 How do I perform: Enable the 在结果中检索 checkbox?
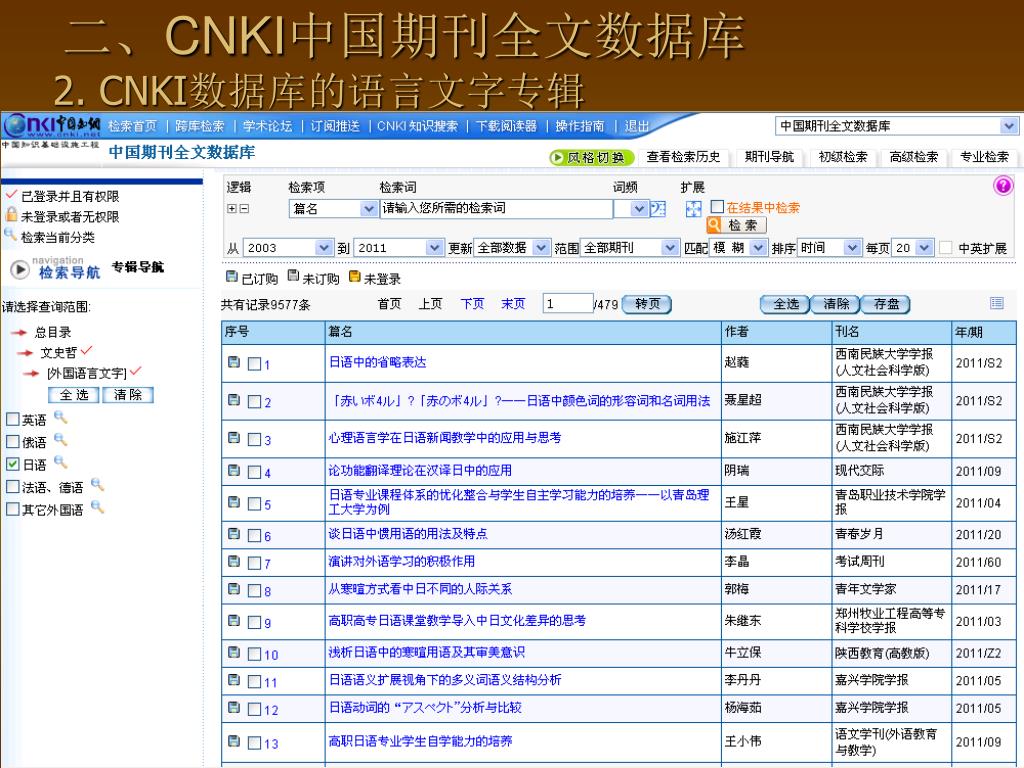[717, 207]
